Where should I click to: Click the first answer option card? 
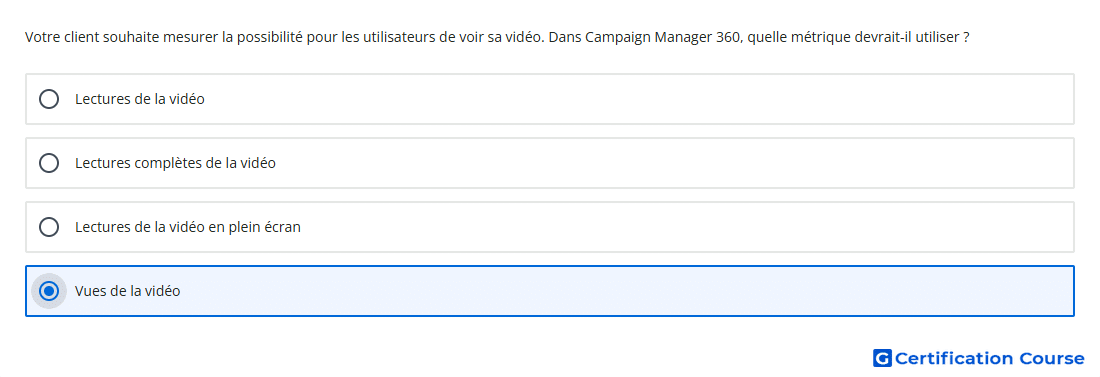tap(550, 99)
